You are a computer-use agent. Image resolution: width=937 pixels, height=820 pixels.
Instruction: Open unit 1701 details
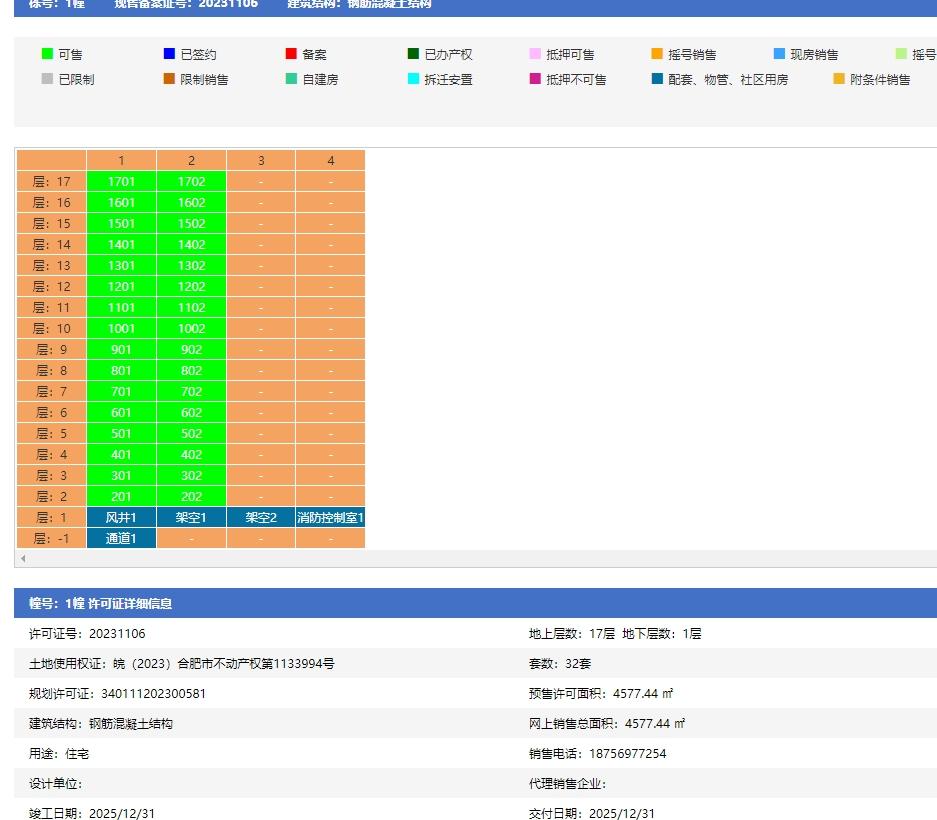(121, 181)
